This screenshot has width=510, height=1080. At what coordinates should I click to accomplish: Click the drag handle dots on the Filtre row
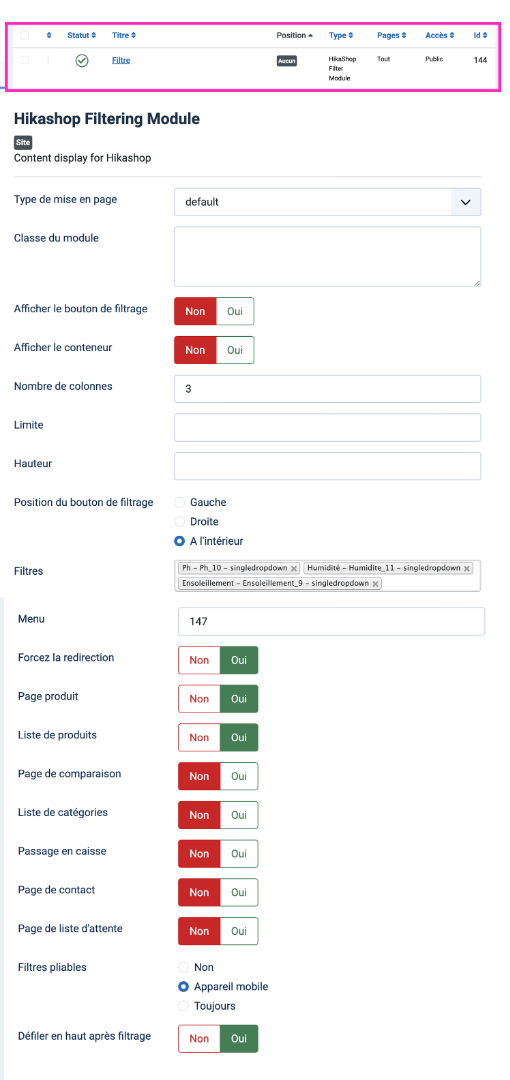48,61
